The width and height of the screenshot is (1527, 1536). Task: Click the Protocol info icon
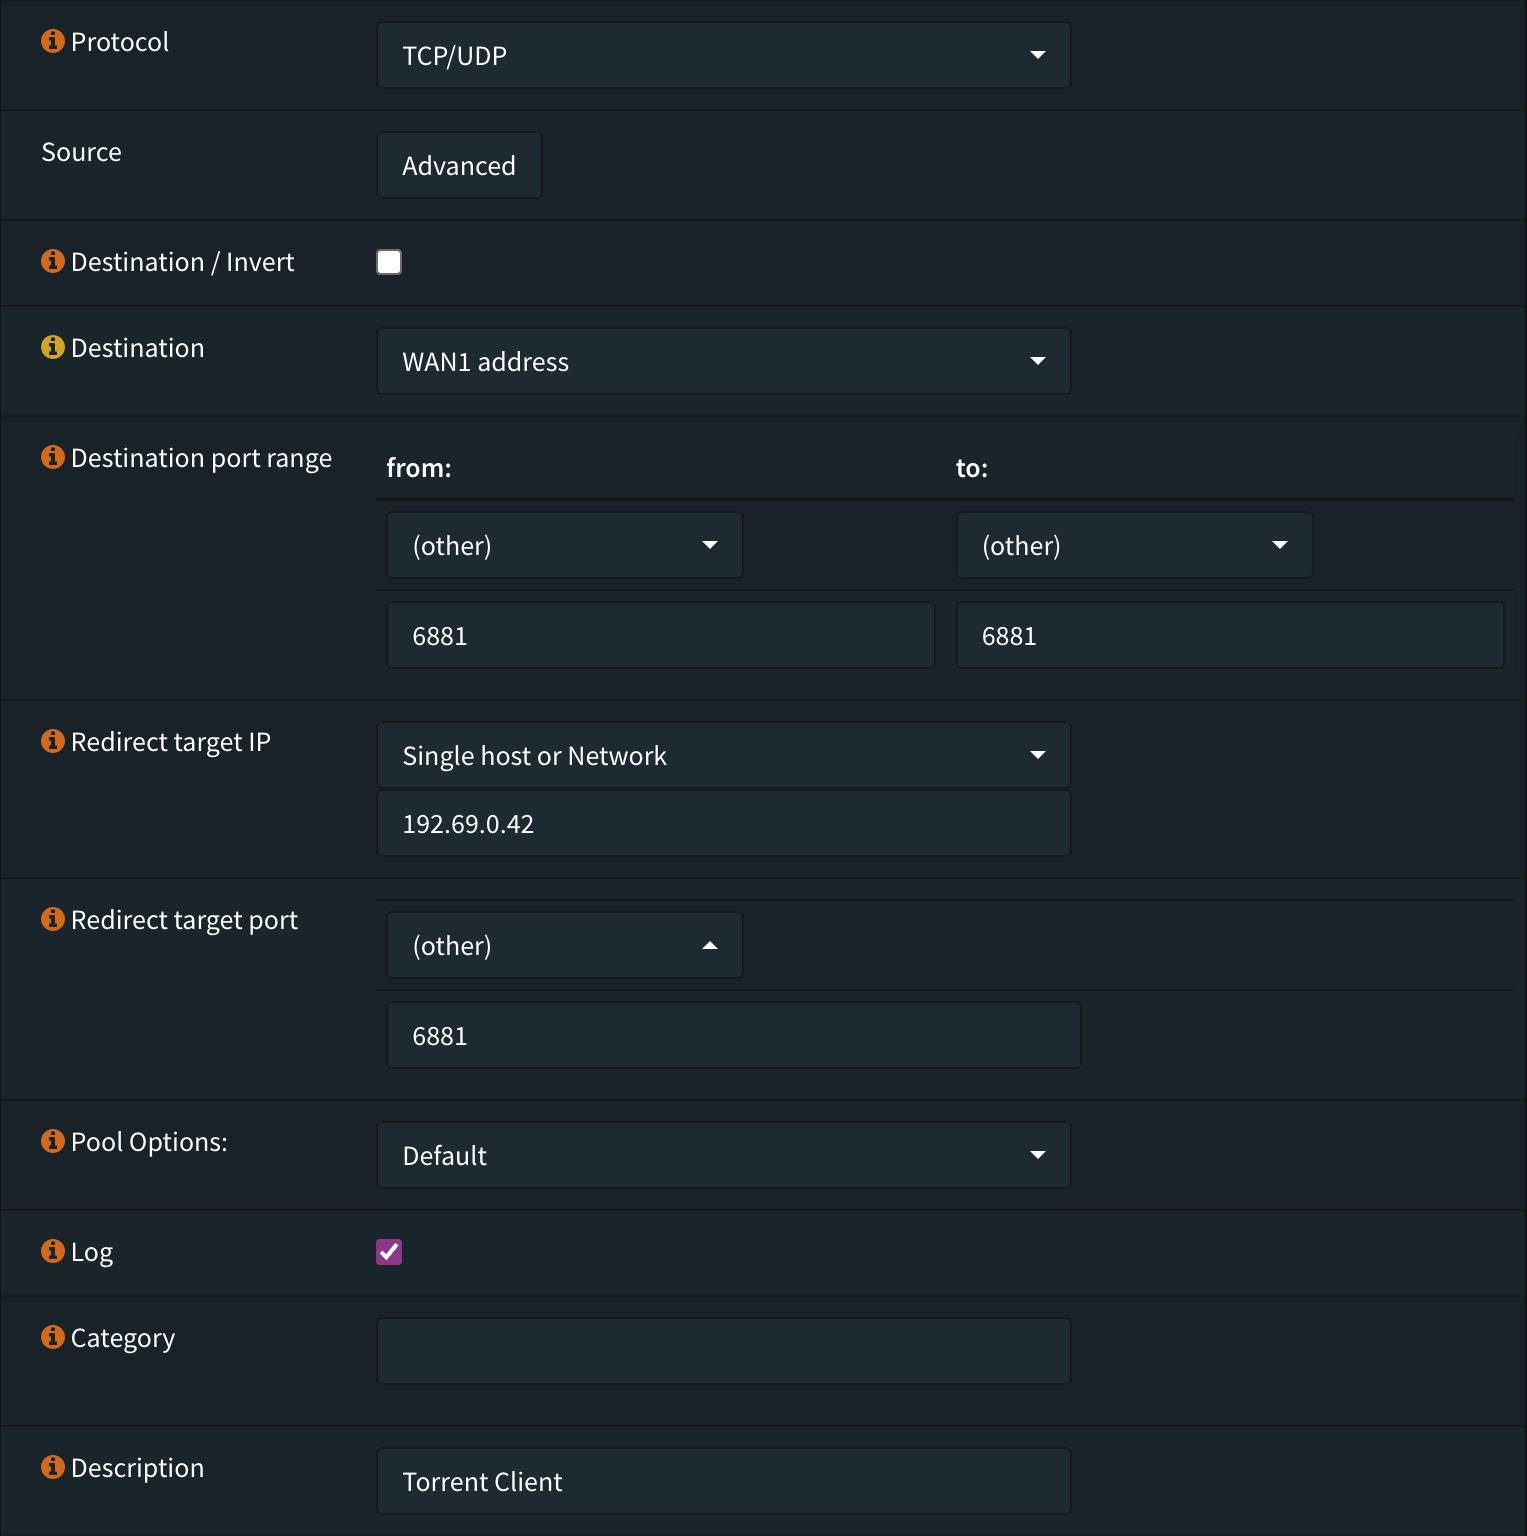coord(53,41)
